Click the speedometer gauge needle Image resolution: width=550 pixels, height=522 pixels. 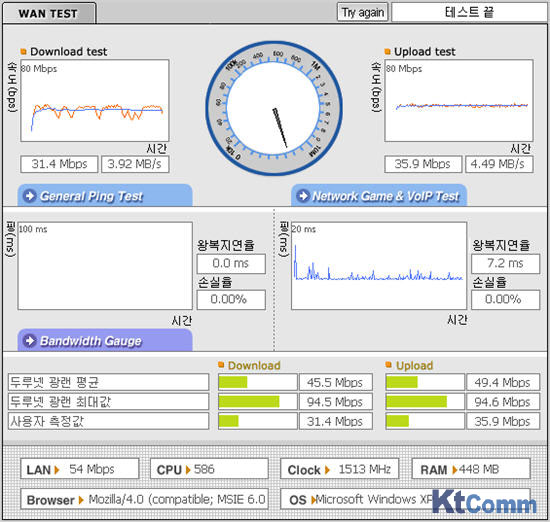(x=280, y=128)
